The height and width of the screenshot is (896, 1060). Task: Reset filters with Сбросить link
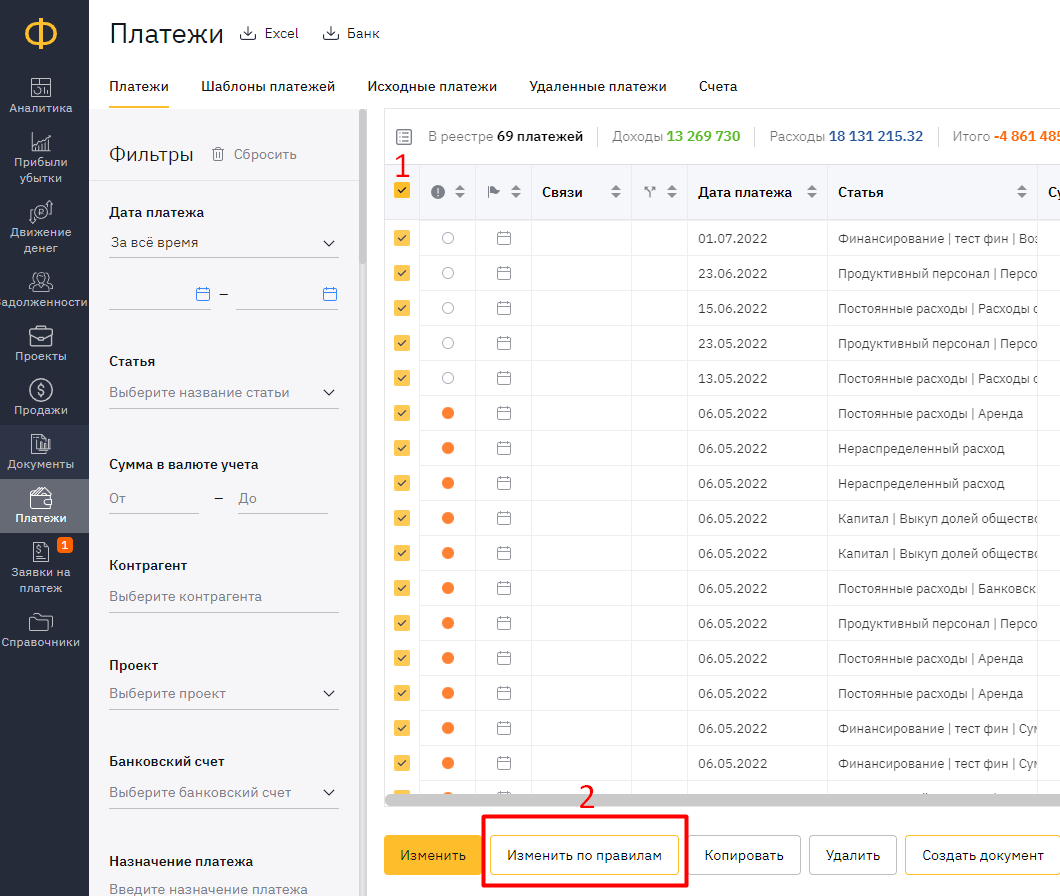265,154
